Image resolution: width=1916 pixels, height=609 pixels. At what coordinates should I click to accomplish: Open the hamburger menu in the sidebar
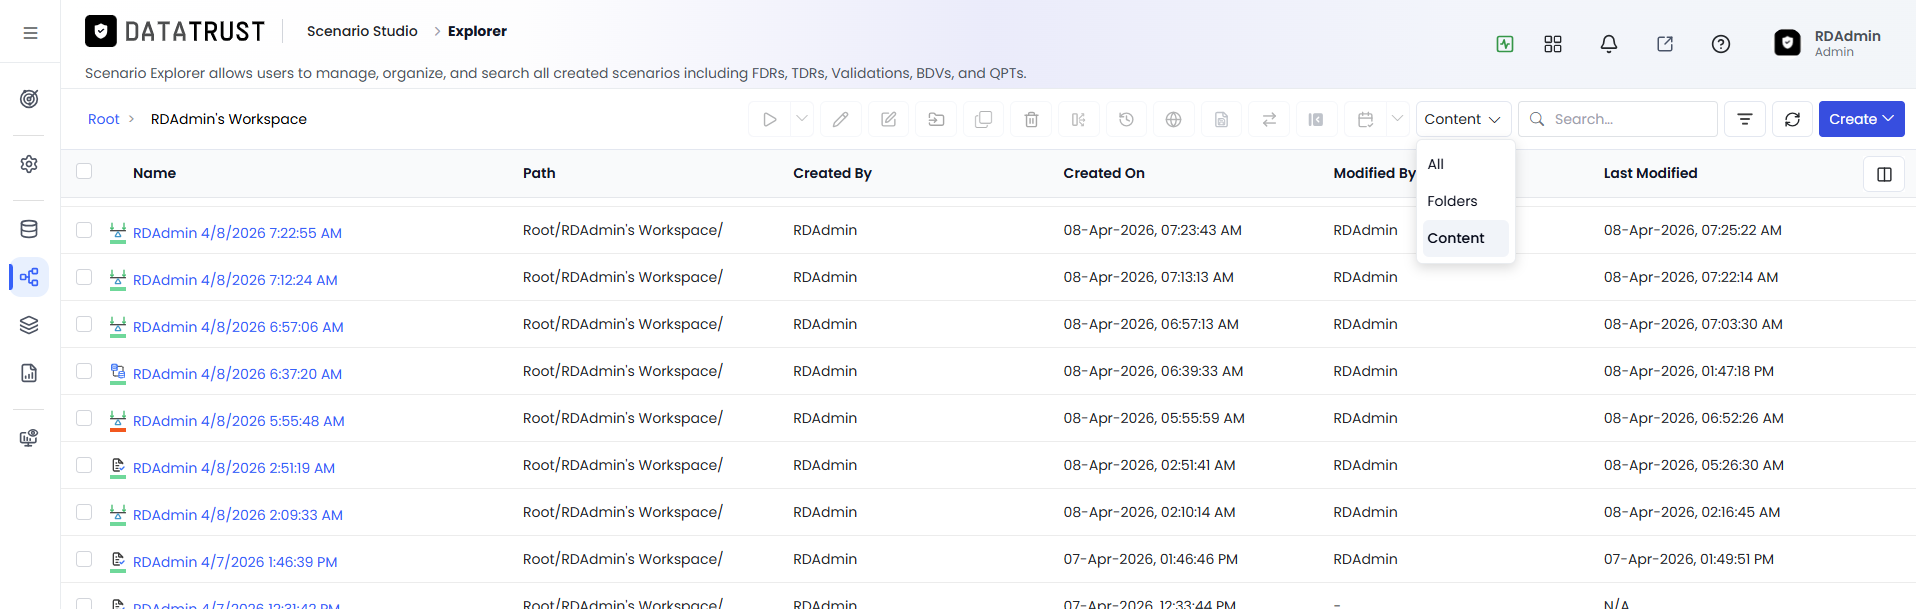(x=30, y=33)
